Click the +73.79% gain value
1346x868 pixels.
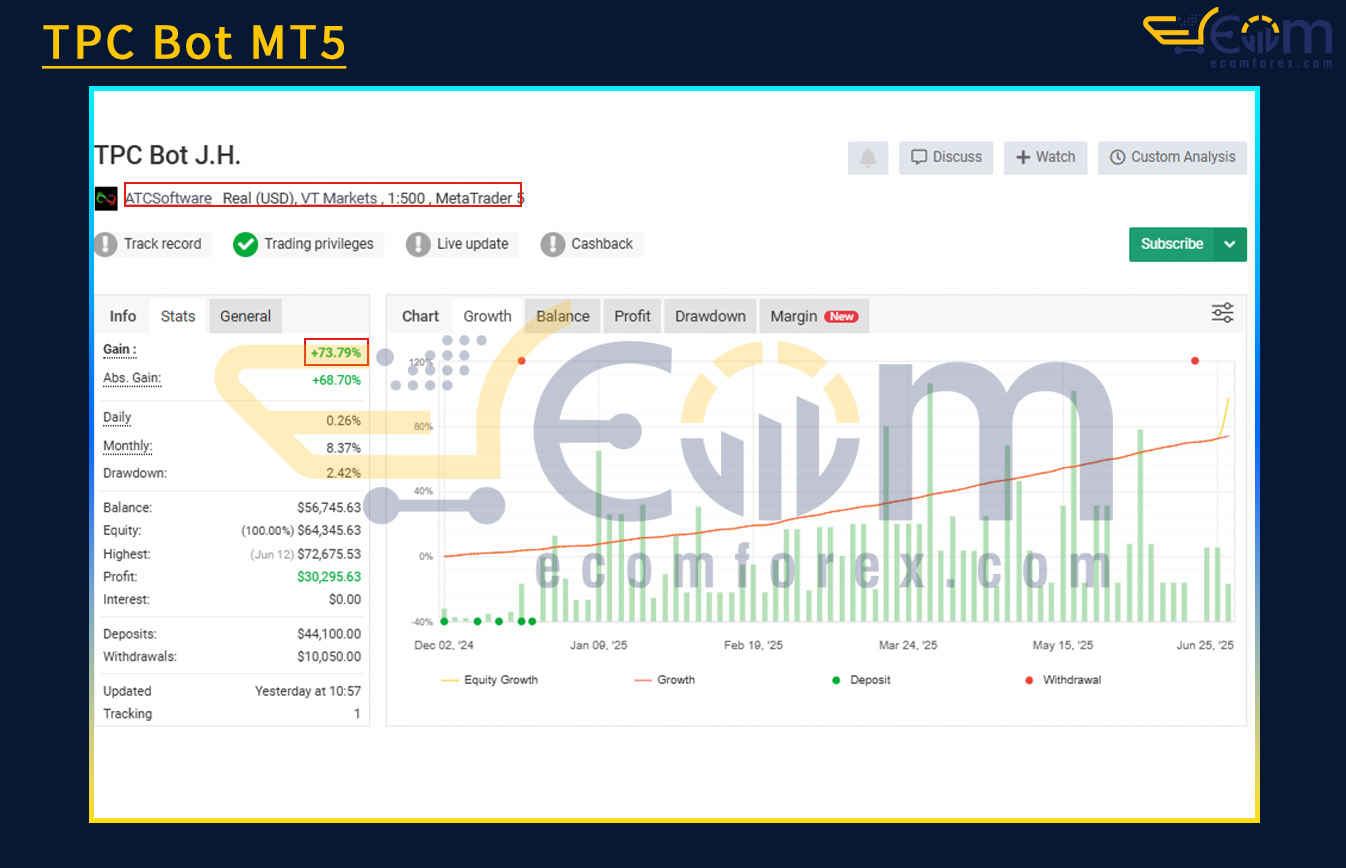[336, 352]
